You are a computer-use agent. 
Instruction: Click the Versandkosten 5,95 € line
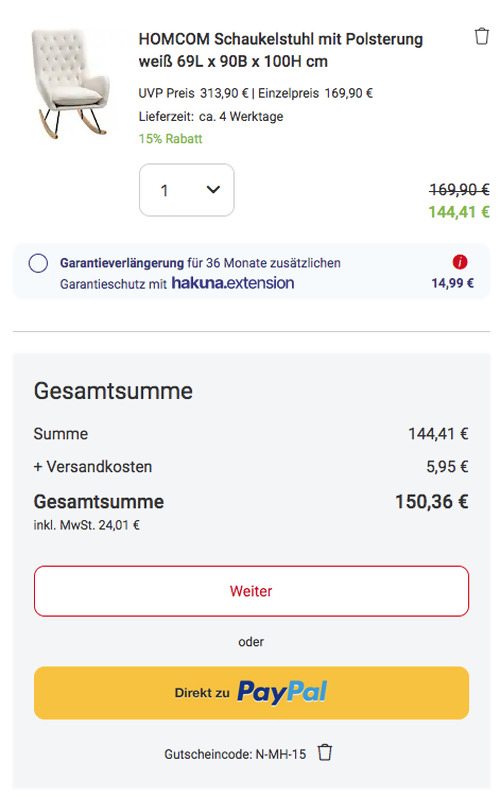coord(251,467)
